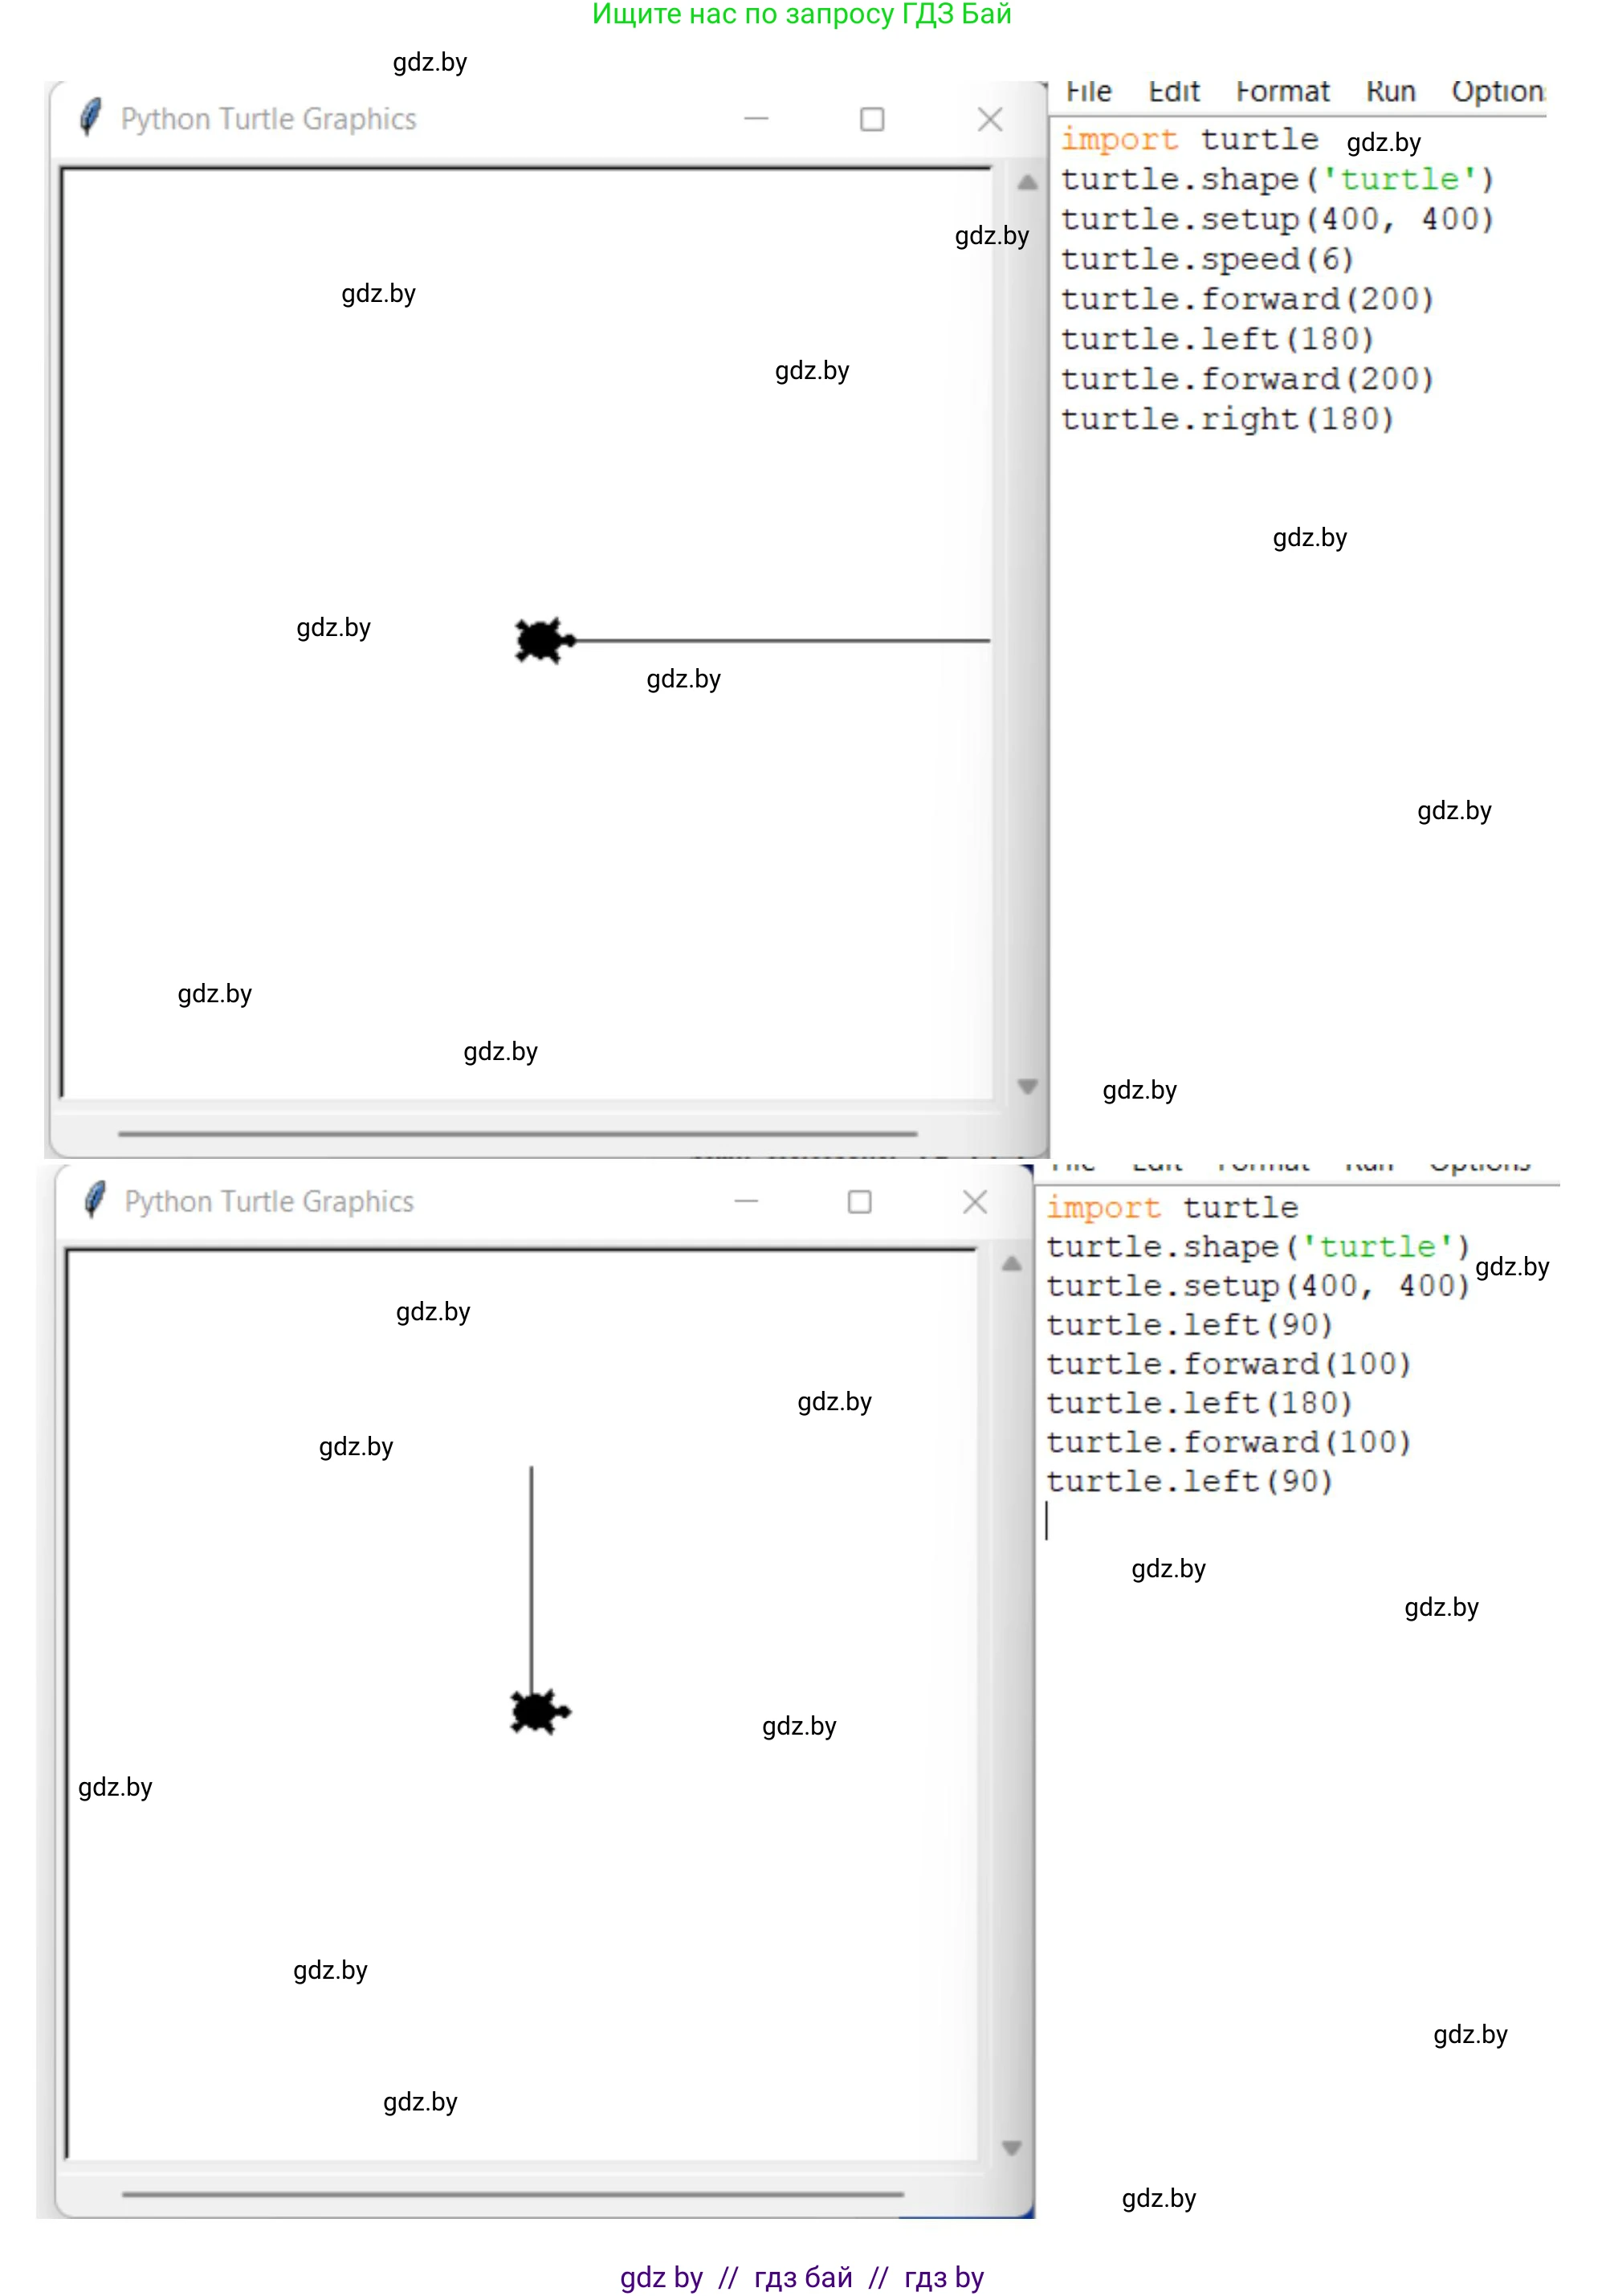Maximize the bottom Python Turtle Graphics window

click(859, 1201)
